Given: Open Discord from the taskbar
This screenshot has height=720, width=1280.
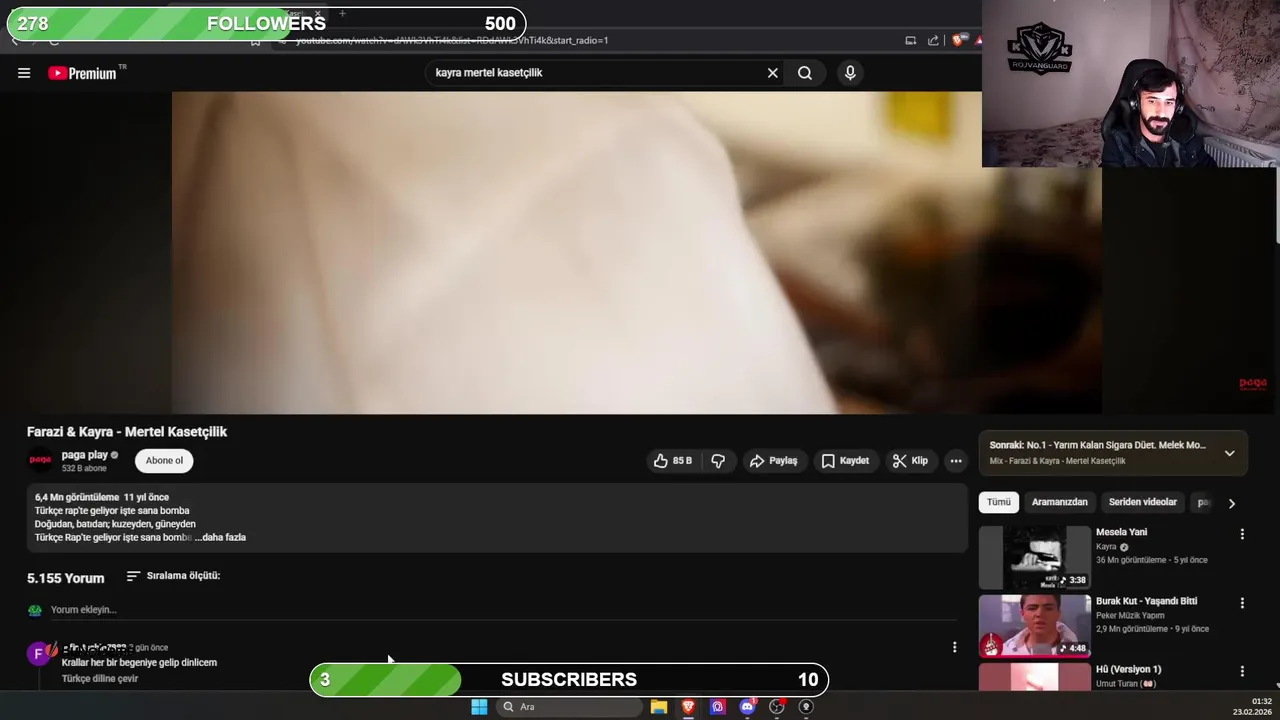Looking at the screenshot, I should point(747,707).
